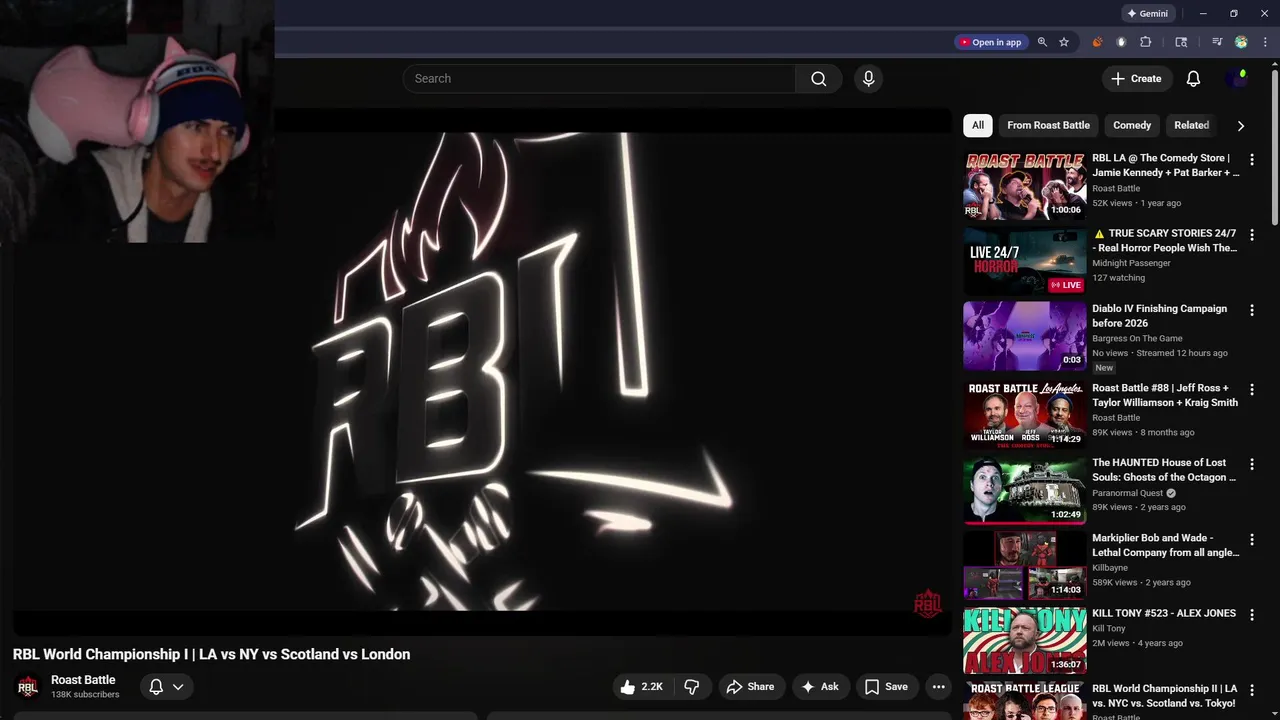Select the Related filter chip
The image size is (1280, 720).
[x=1191, y=125]
